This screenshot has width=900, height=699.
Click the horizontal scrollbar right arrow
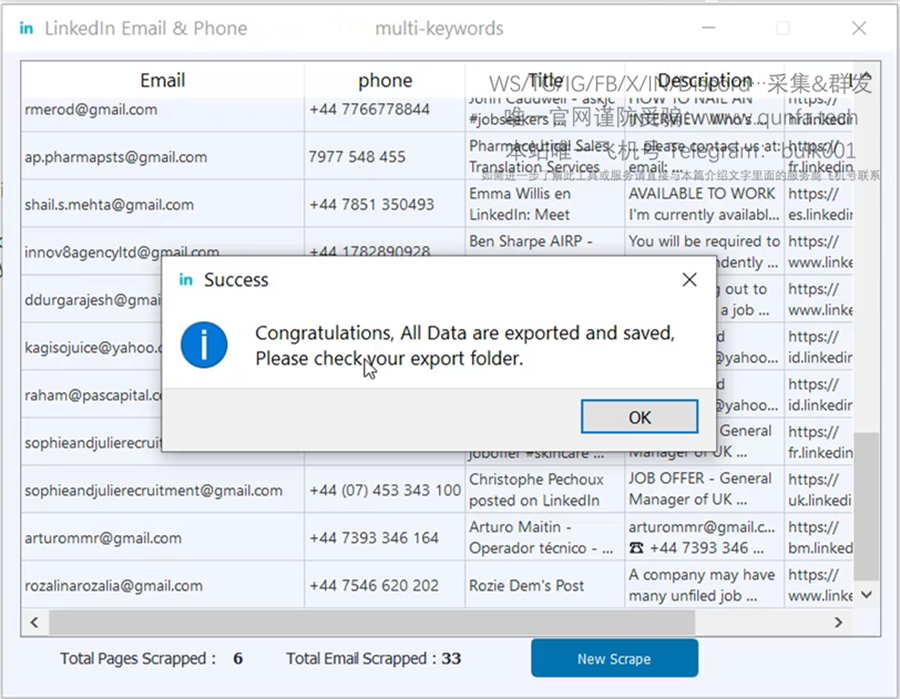(839, 623)
